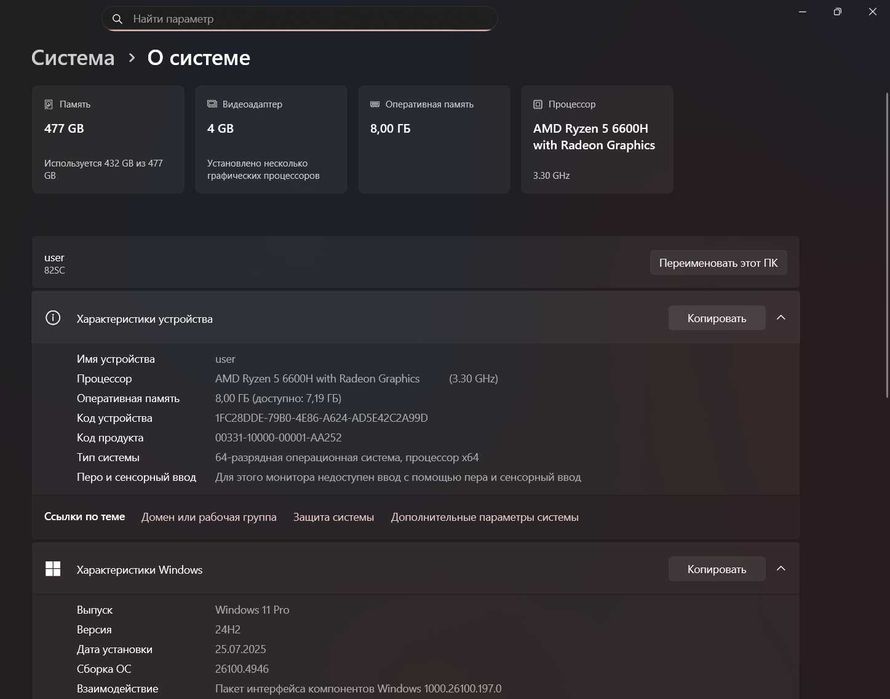The height and width of the screenshot is (699, 890).
Task: Click the 82SC model text under user
Action: tap(54, 270)
